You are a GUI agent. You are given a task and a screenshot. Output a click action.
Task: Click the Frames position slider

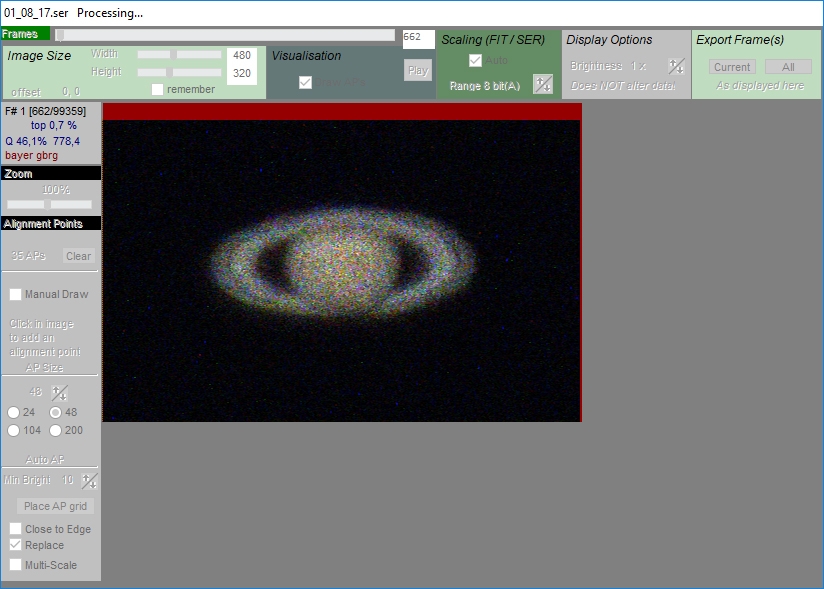(225, 35)
